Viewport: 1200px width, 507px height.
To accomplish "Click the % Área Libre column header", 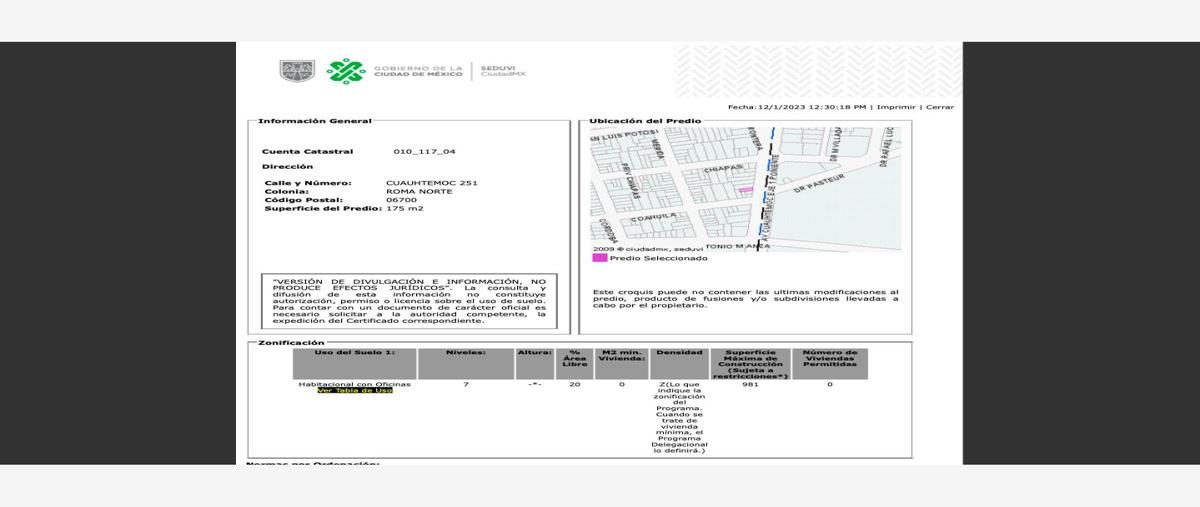I will pos(575,363).
